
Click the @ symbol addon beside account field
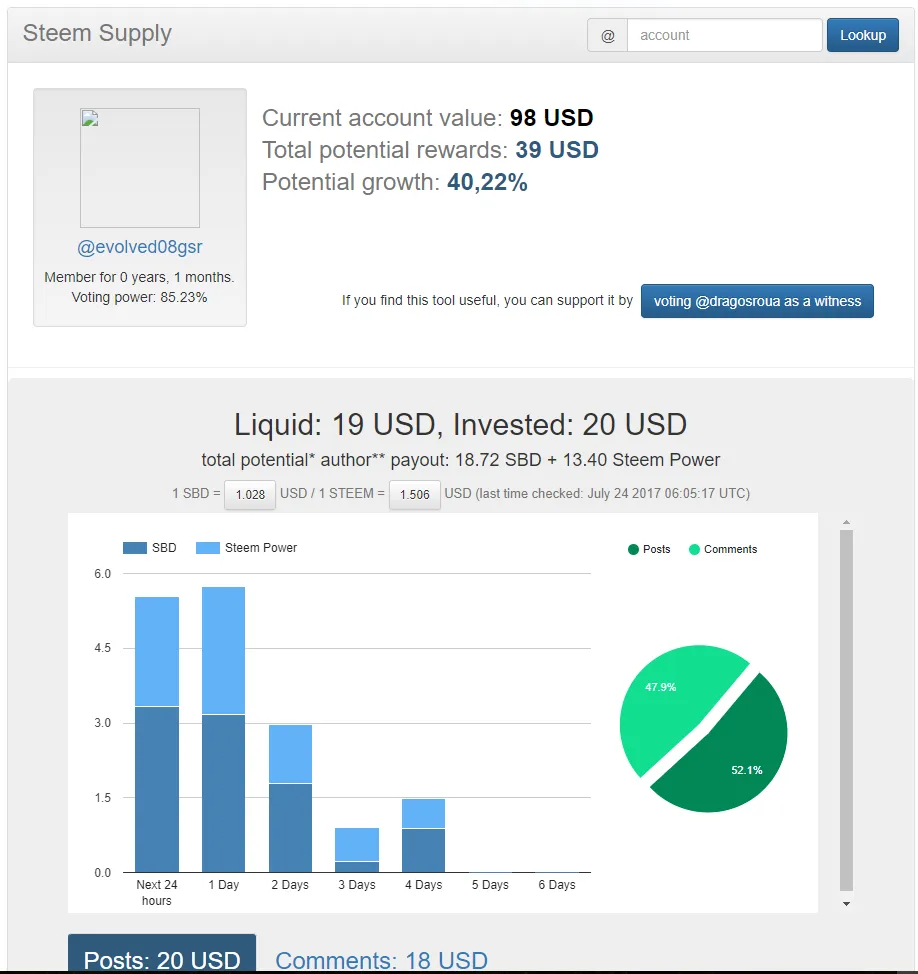tap(607, 35)
